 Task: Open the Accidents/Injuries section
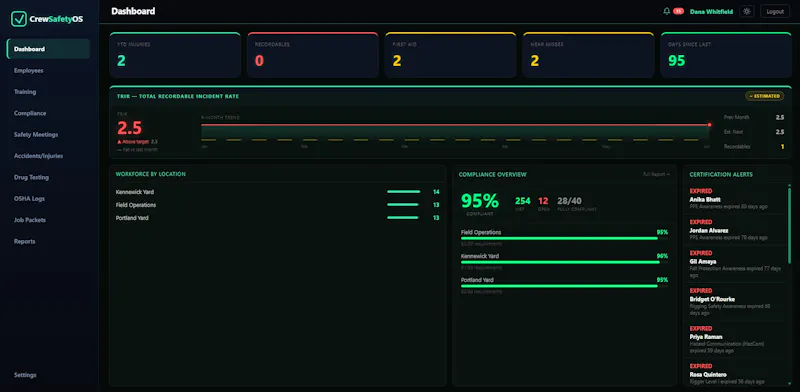(48, 156)
